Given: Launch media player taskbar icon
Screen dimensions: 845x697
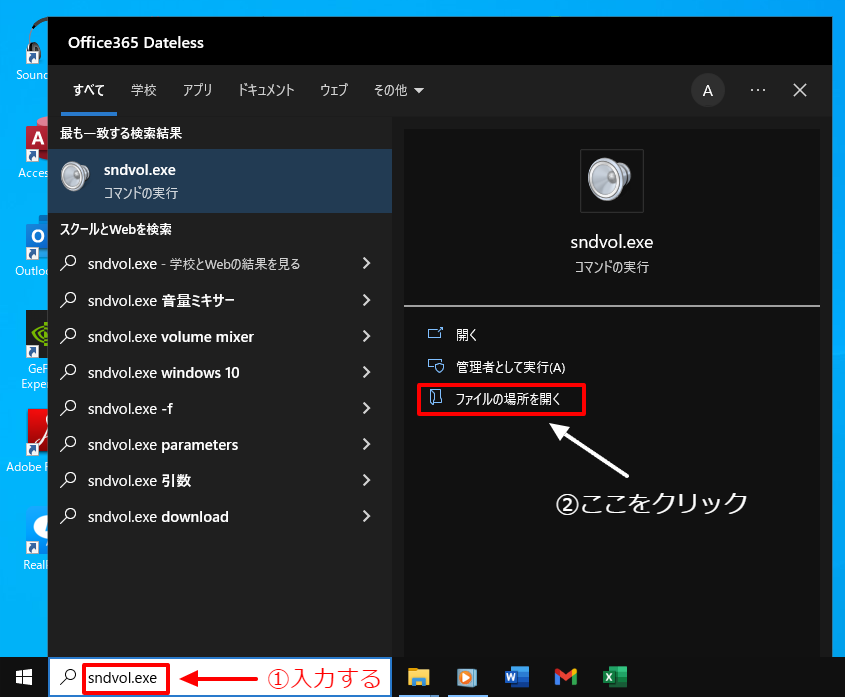Looking at the screenshot, I should pyautogui.click(x=467, y=677).
